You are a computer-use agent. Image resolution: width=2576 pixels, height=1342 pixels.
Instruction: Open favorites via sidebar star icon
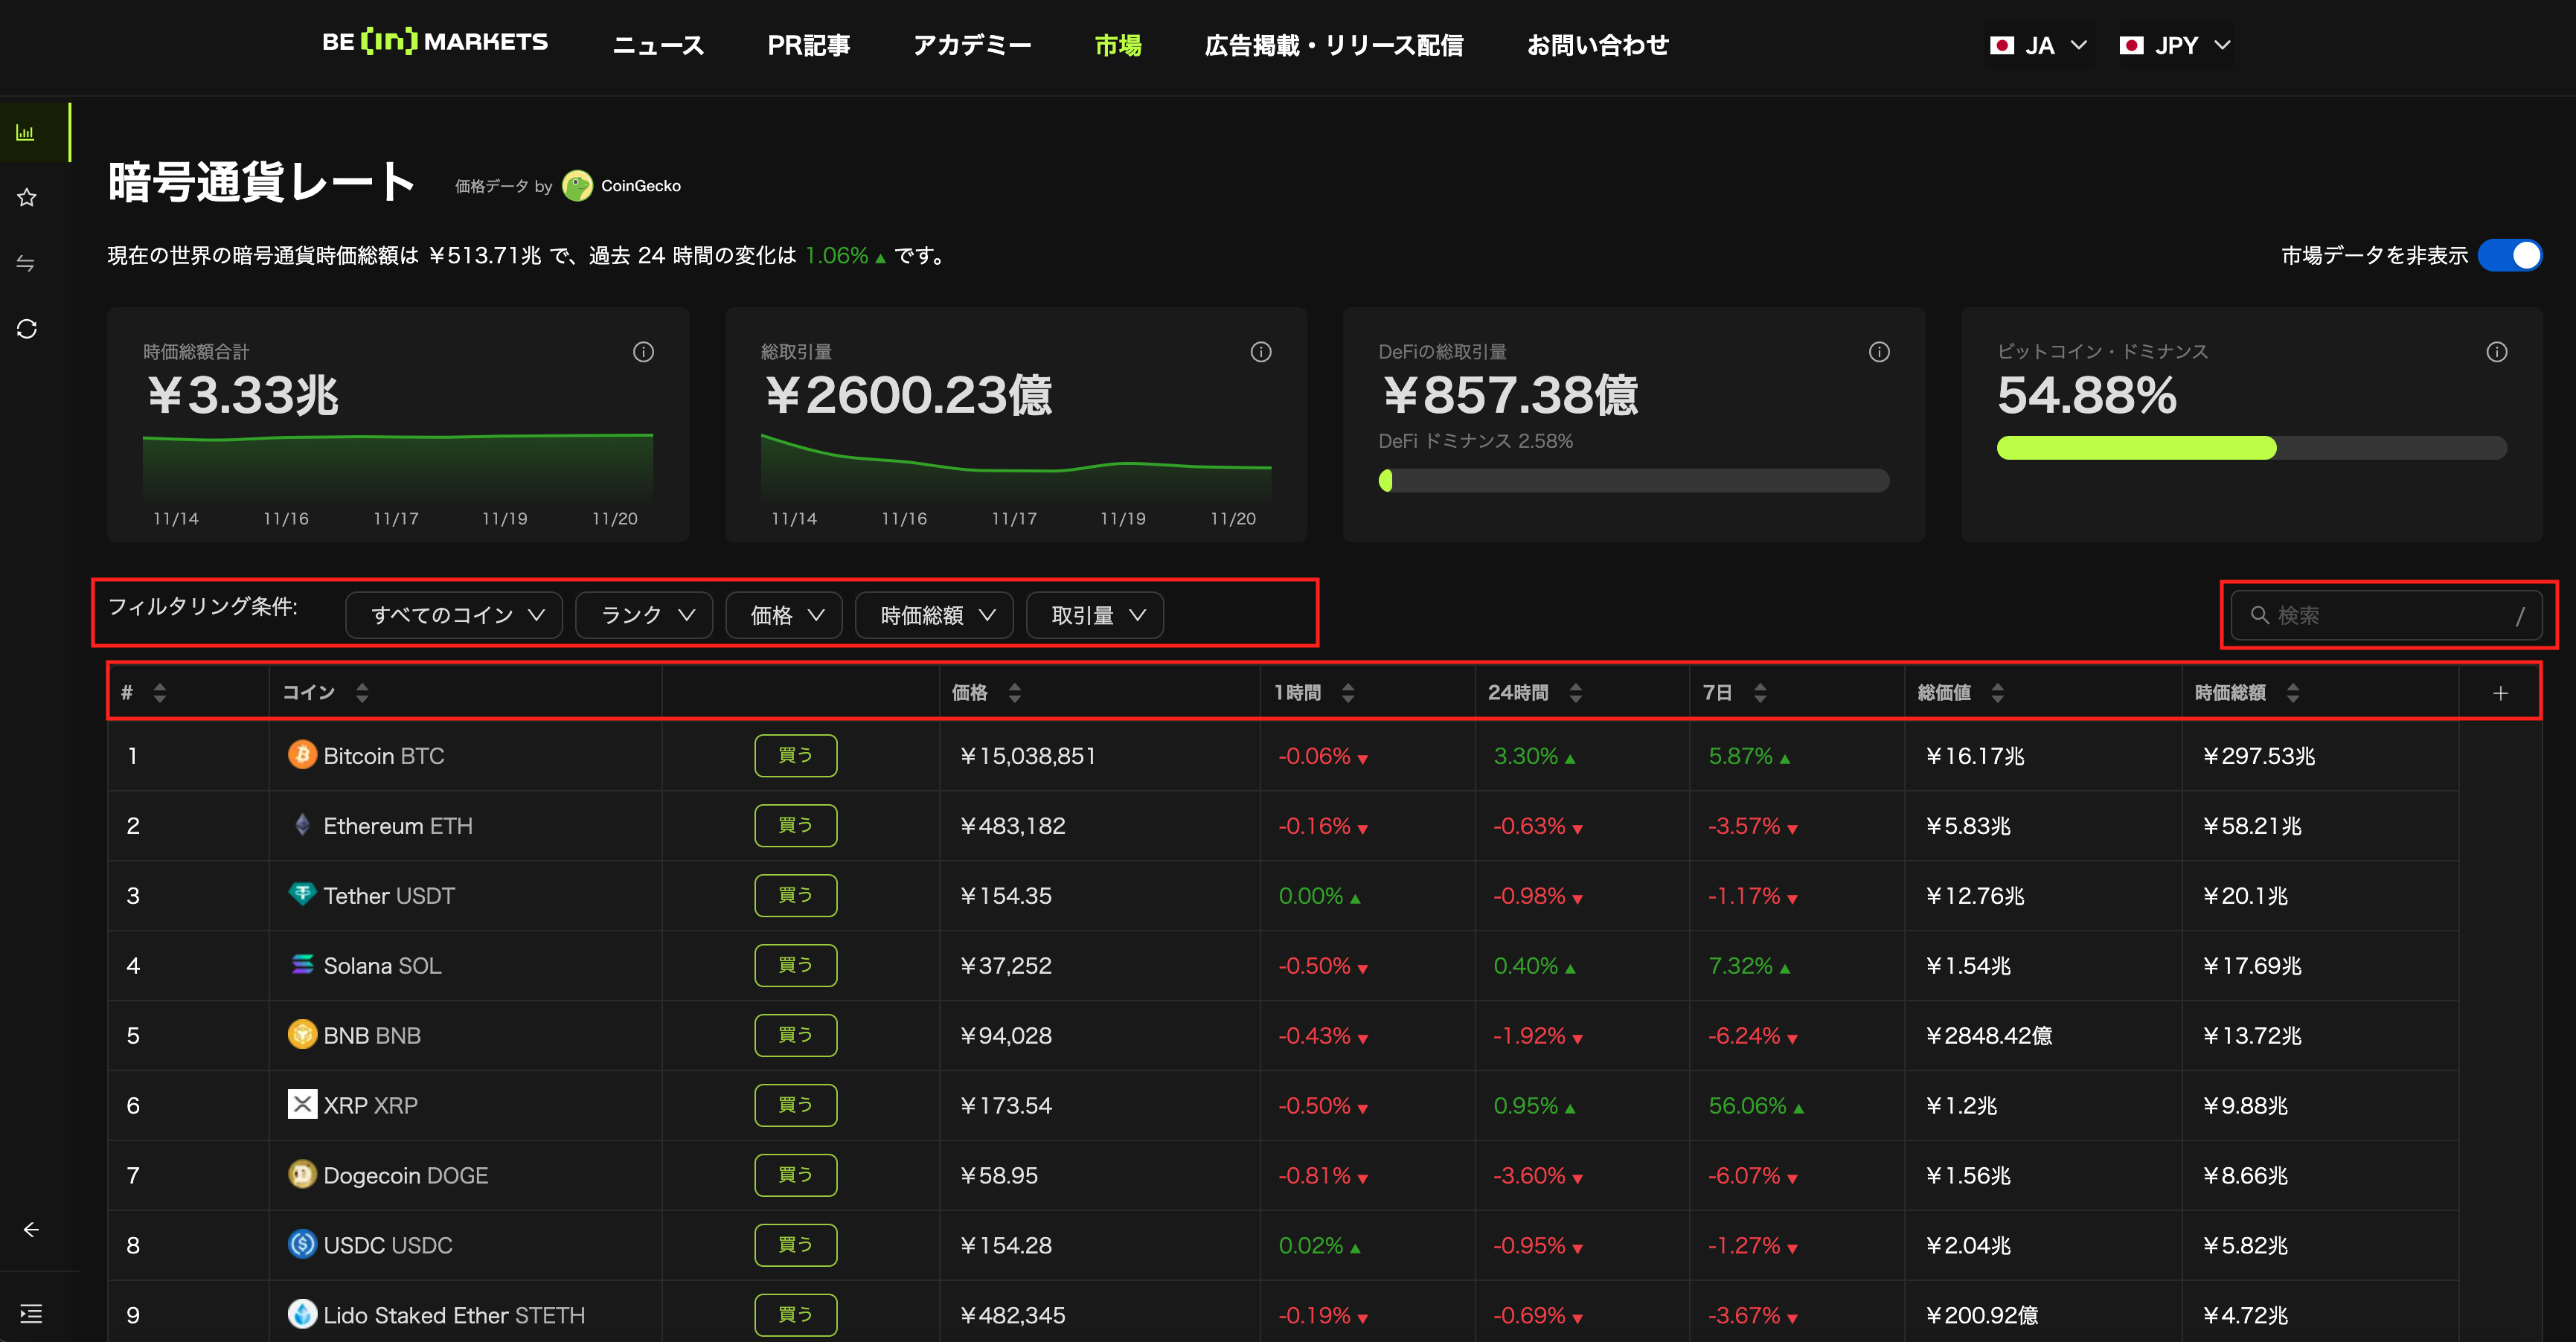point(27,197)
